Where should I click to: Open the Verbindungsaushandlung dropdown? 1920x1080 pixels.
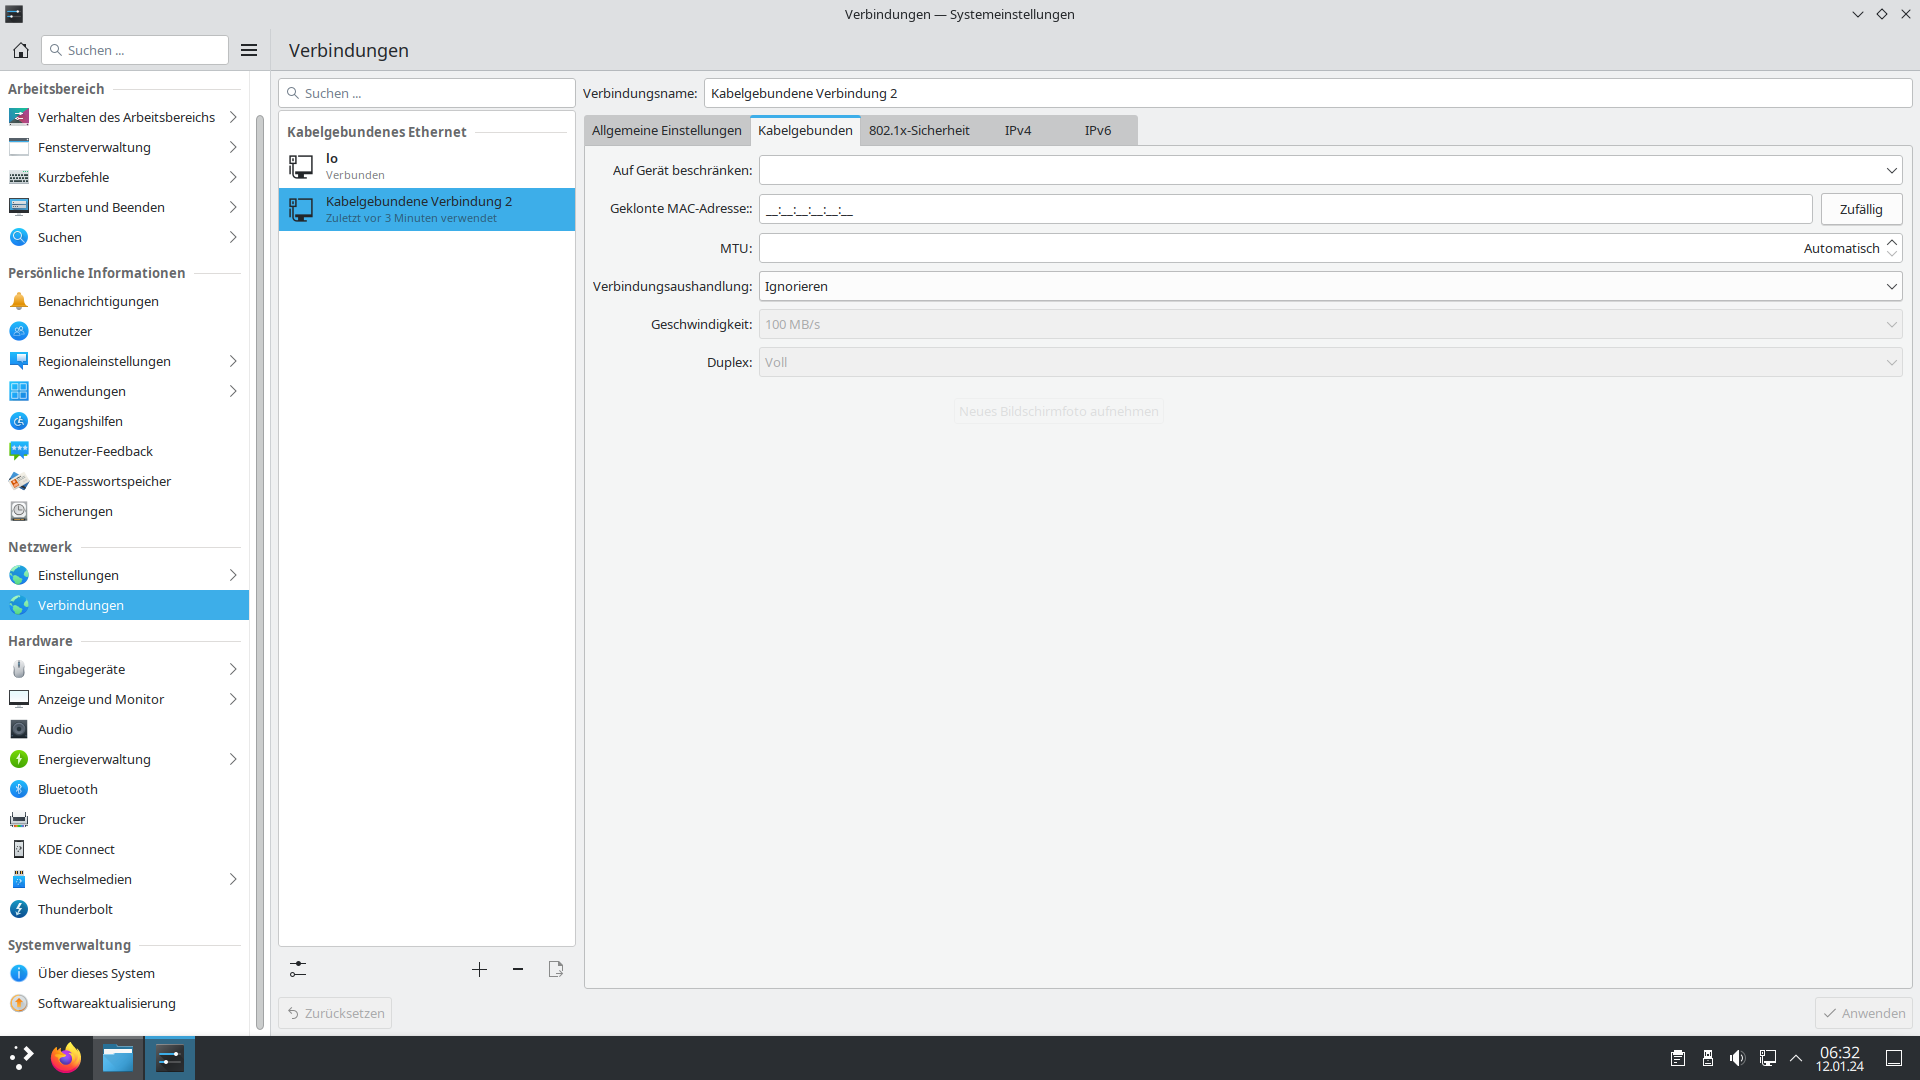point(1330,286)
